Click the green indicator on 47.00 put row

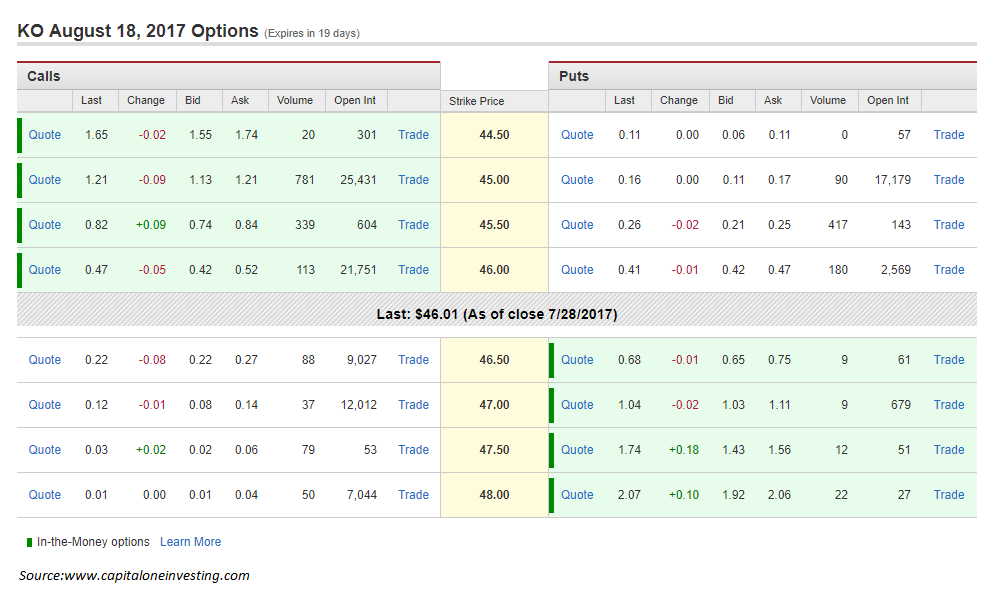pos(552,404)
